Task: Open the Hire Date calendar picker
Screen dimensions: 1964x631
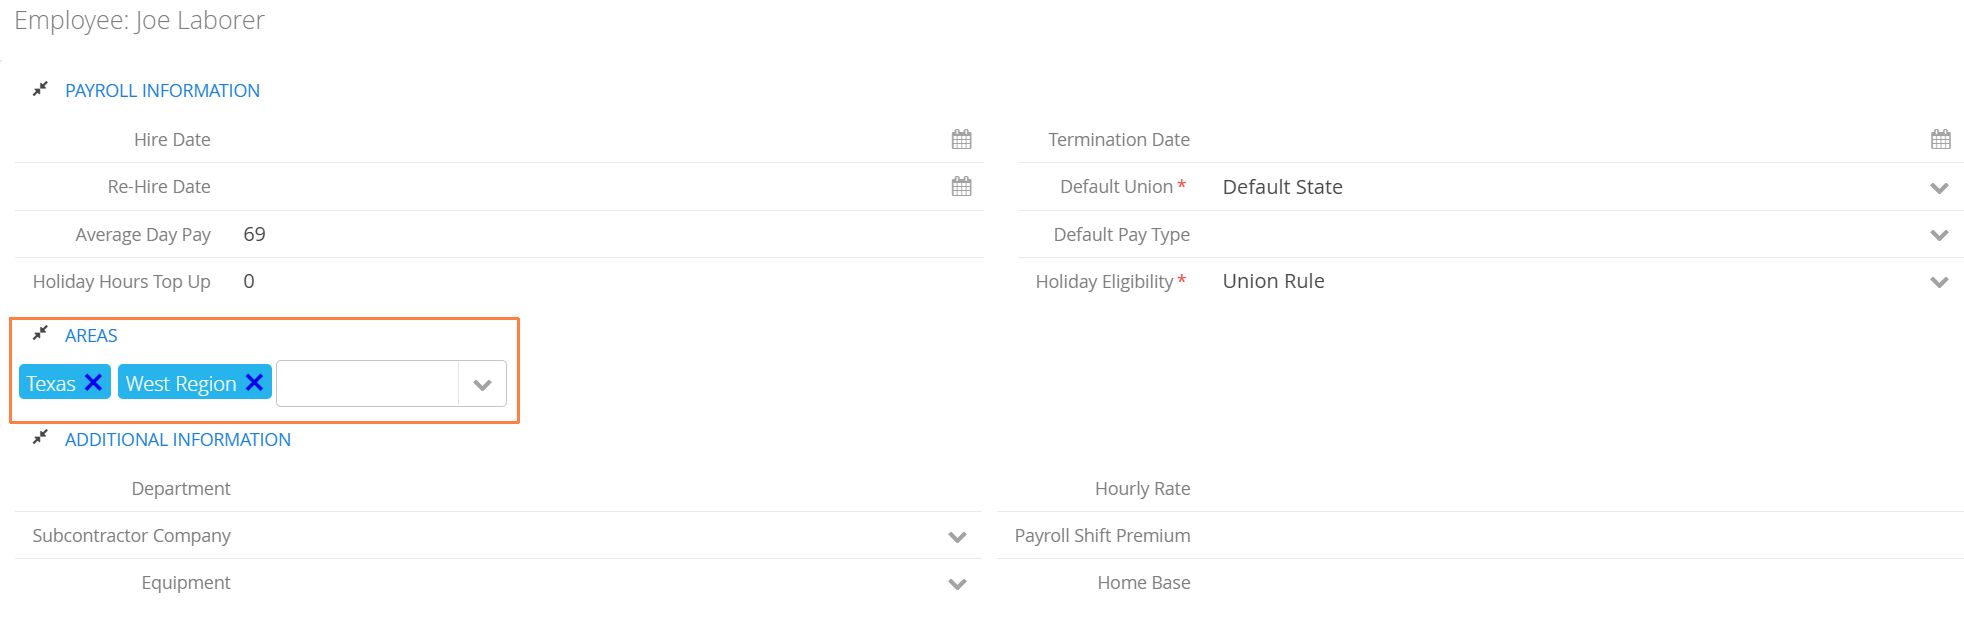Action: [x=961, y=139]
